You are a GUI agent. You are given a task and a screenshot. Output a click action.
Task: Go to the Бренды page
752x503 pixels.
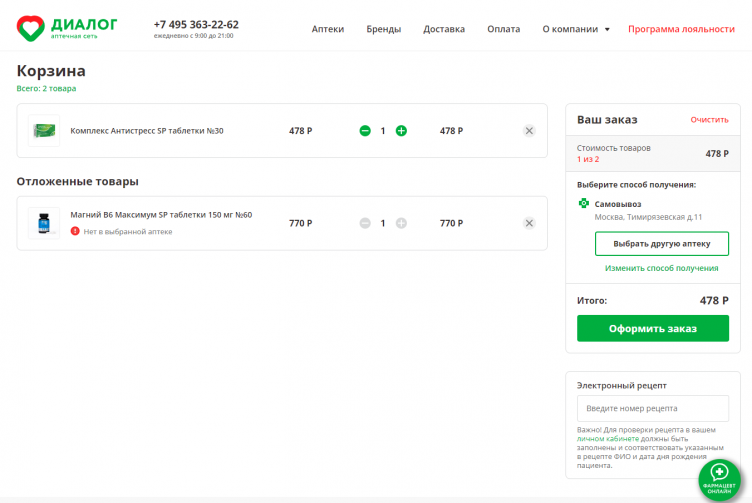383,29
